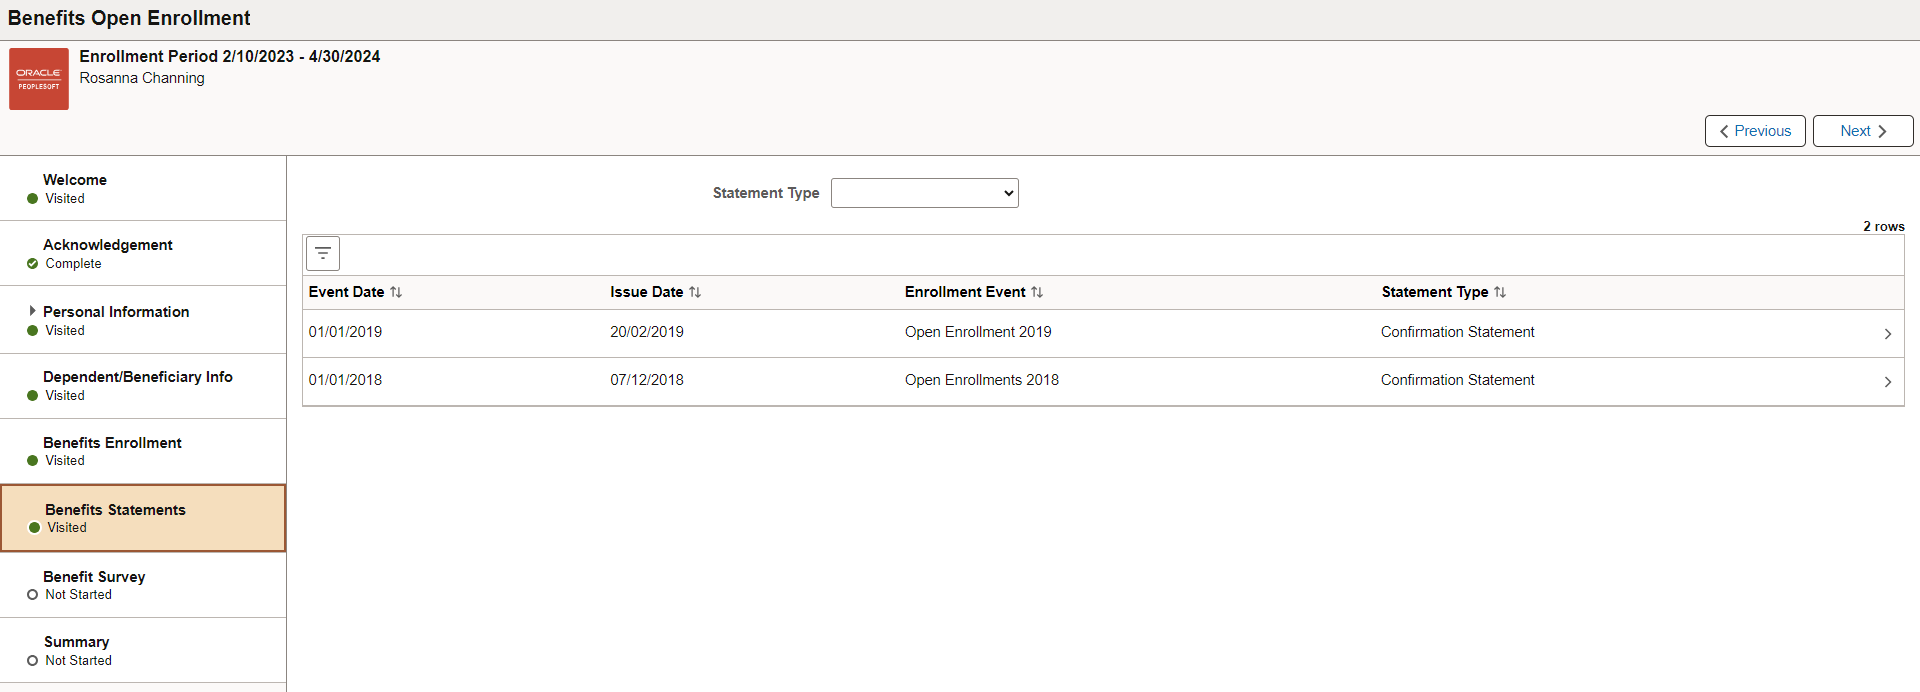This screenshot has width=1920, height=692.
Task: Sort by Event Date arrows icon
Action: [396, 292]
